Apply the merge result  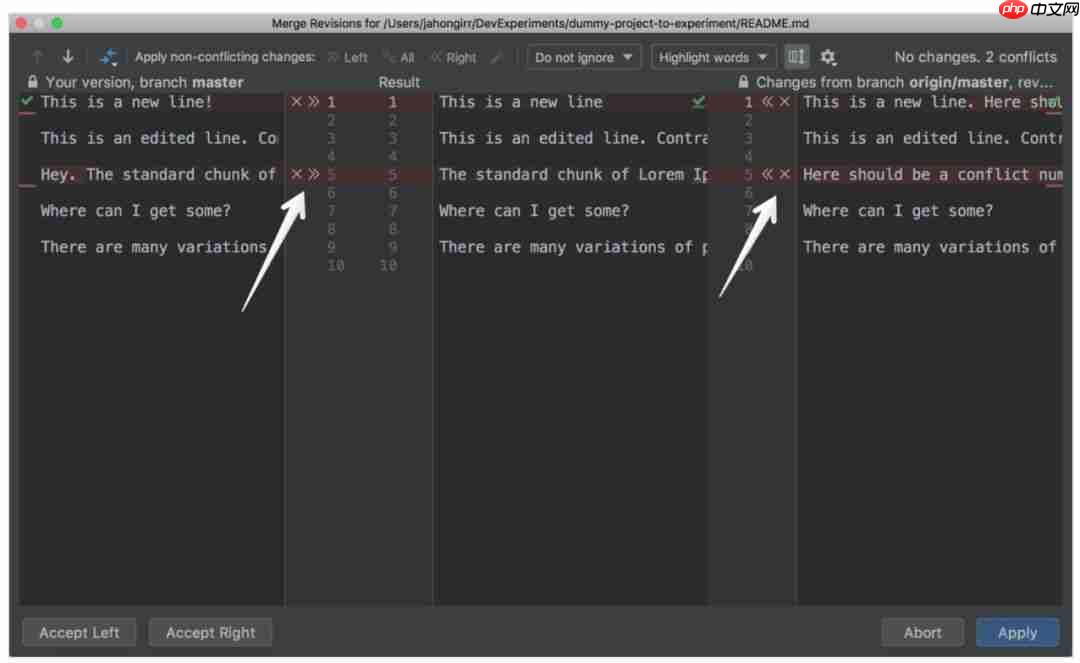[1017, 632]
